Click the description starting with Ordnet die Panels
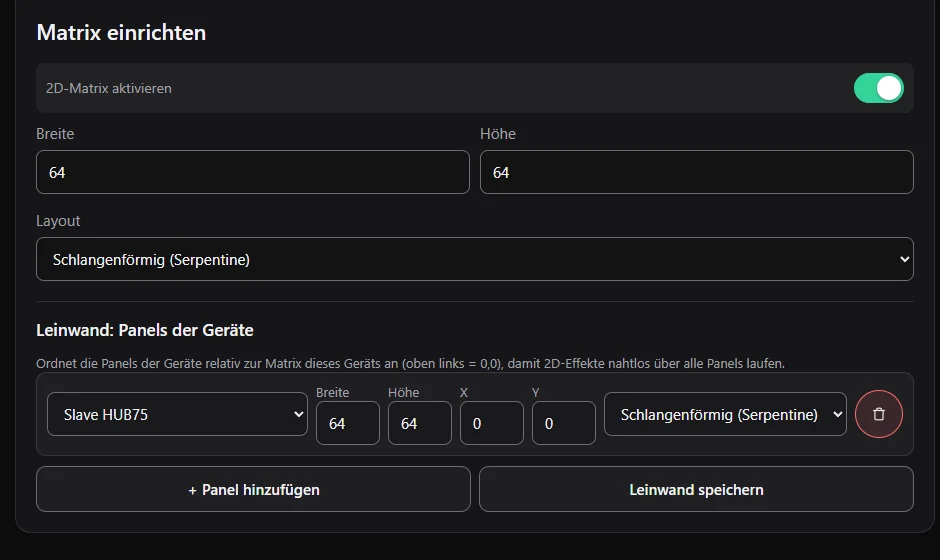This screenshot has height=560, width=940. (410, 363)
